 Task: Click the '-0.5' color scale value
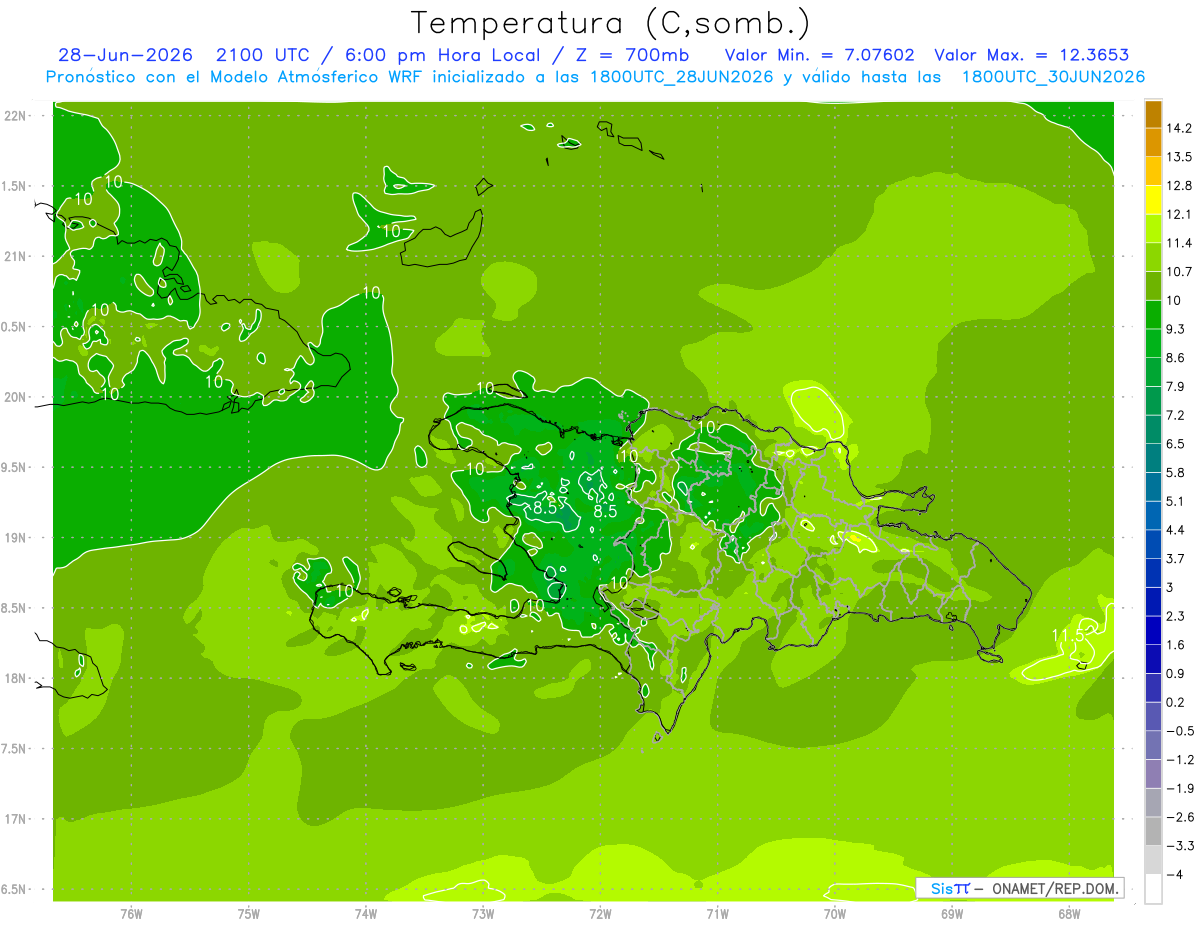pos(1180,731)
